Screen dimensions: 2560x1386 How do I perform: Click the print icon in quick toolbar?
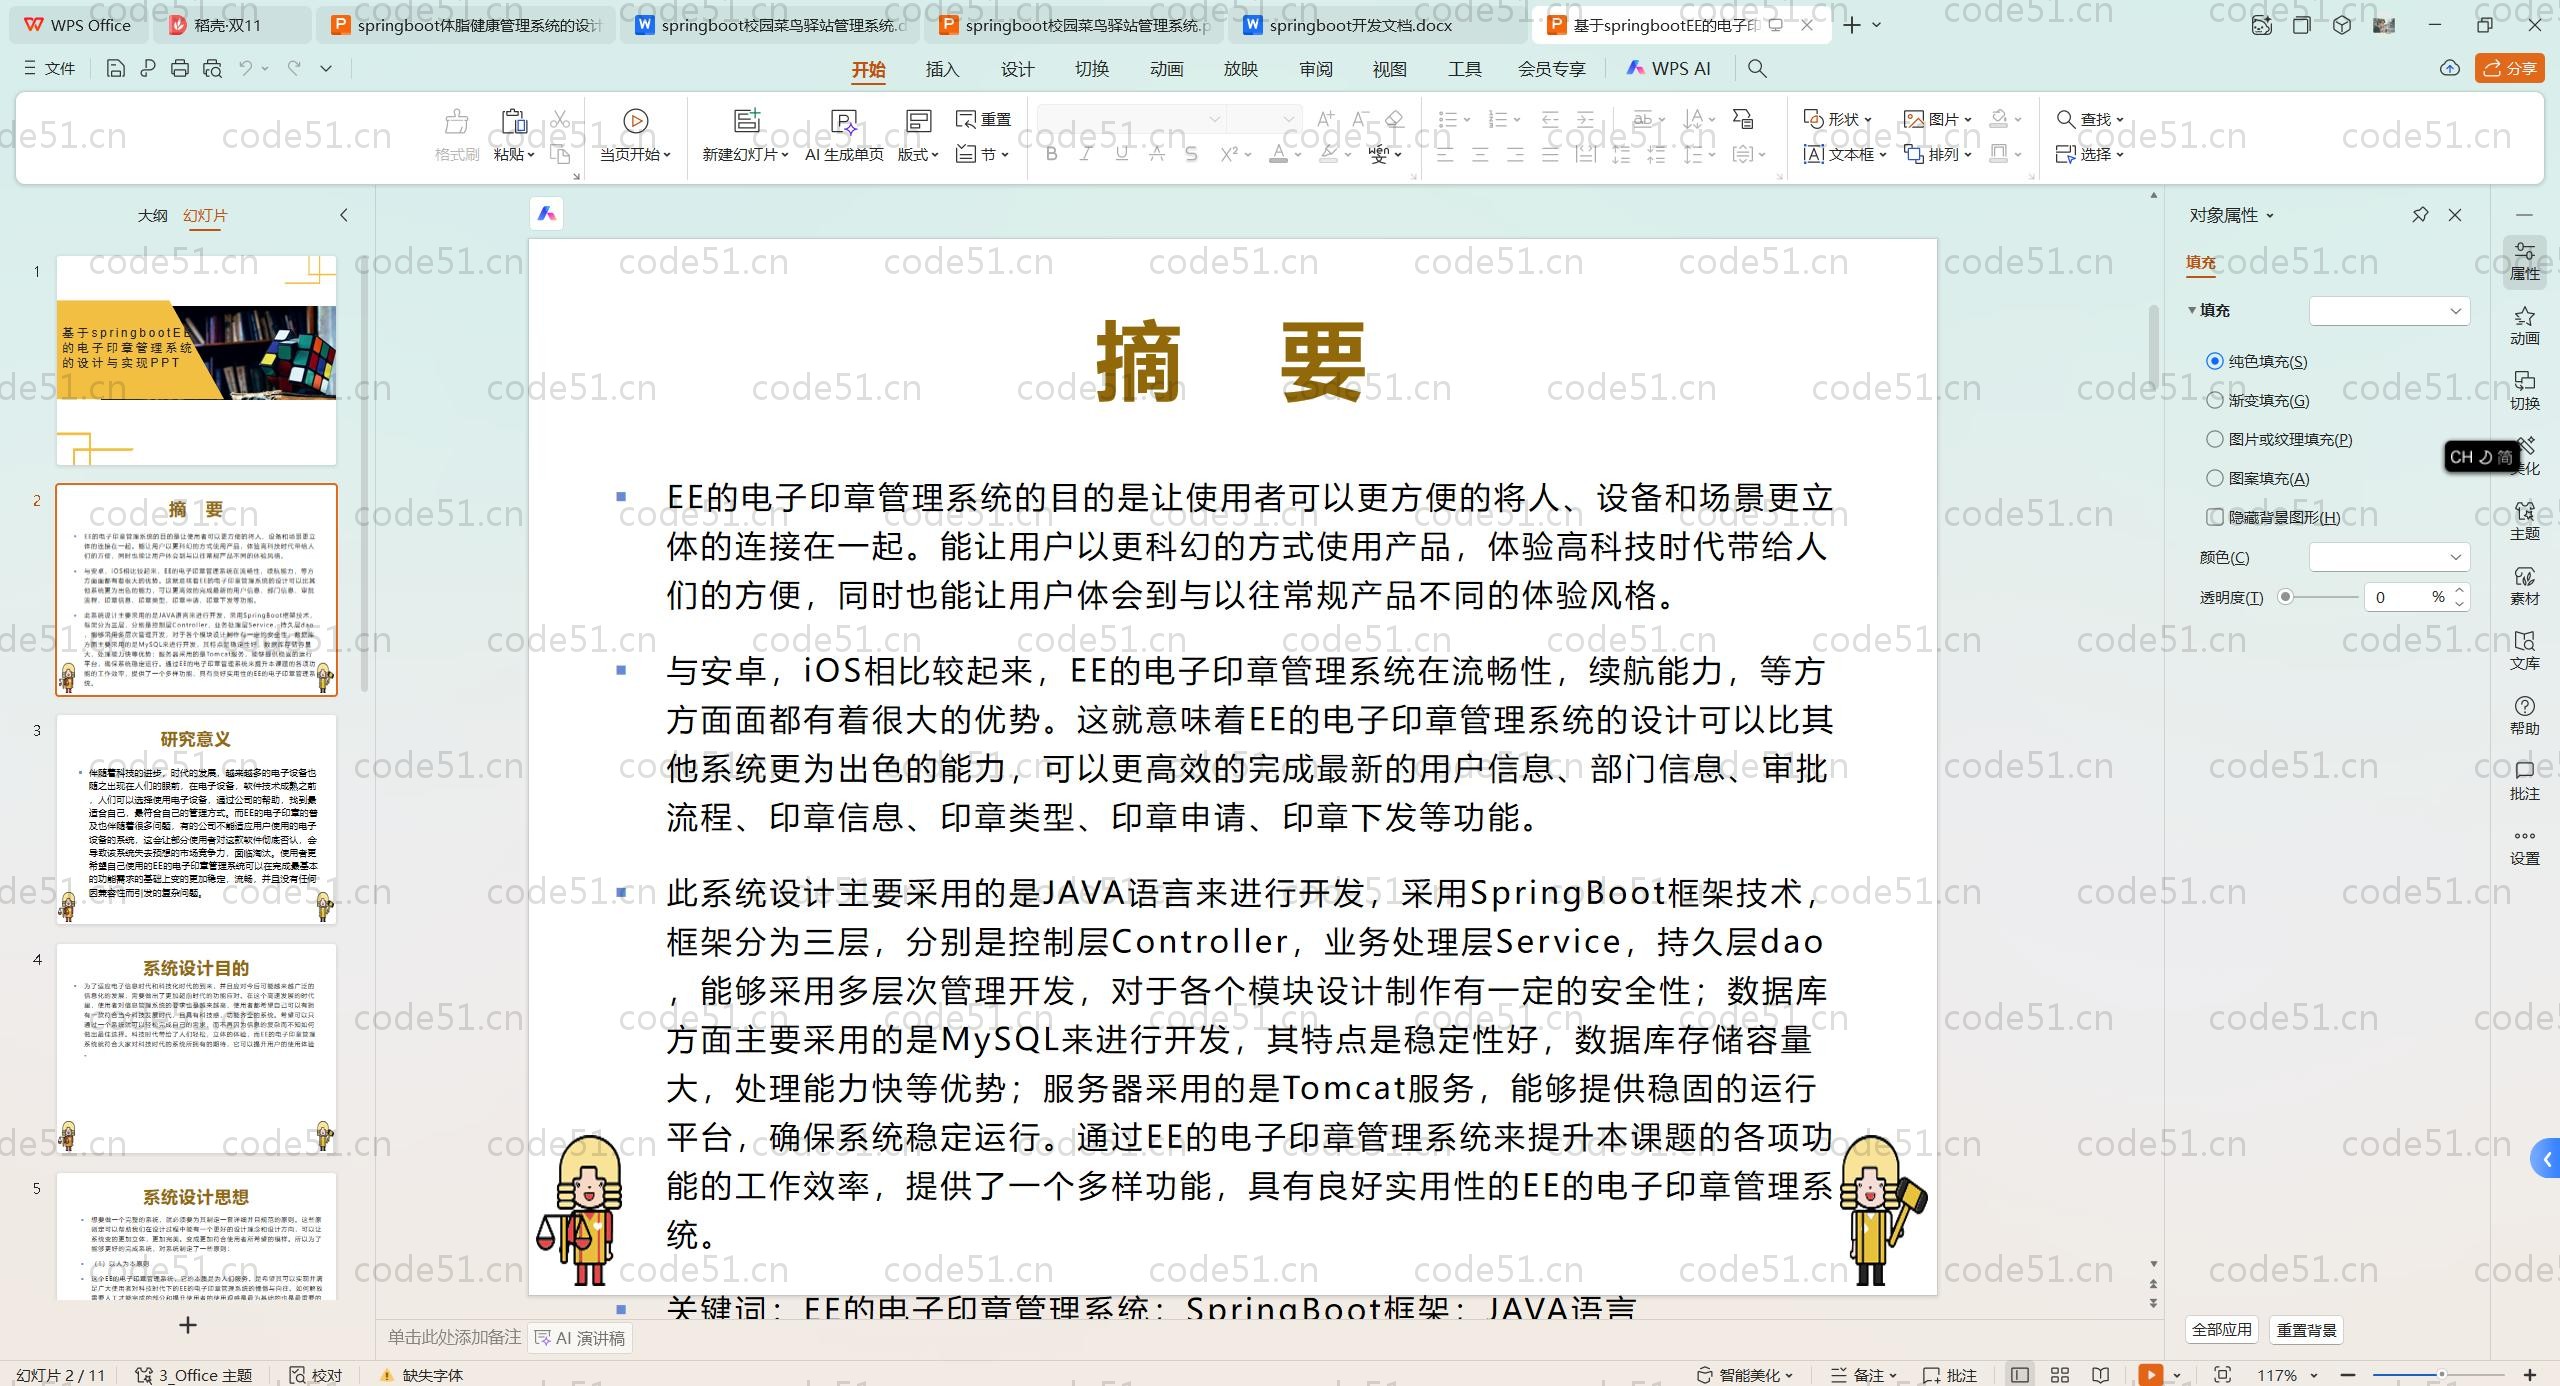(x=180, y=68)
